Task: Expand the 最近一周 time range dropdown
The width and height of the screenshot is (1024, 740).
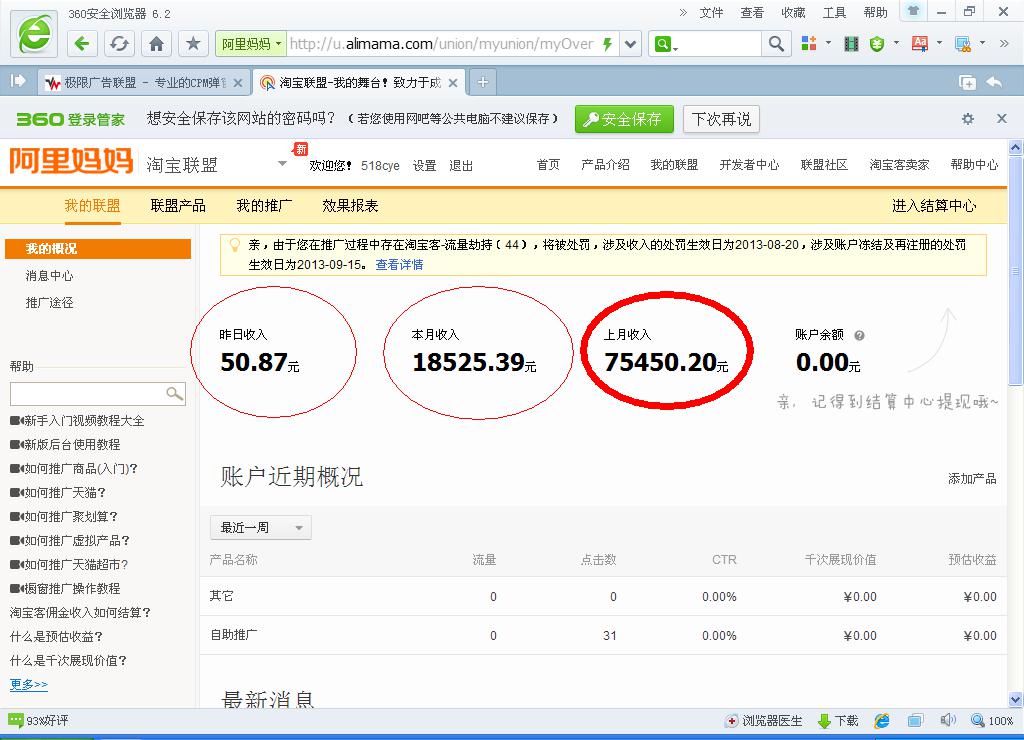Action: point(261,528)
